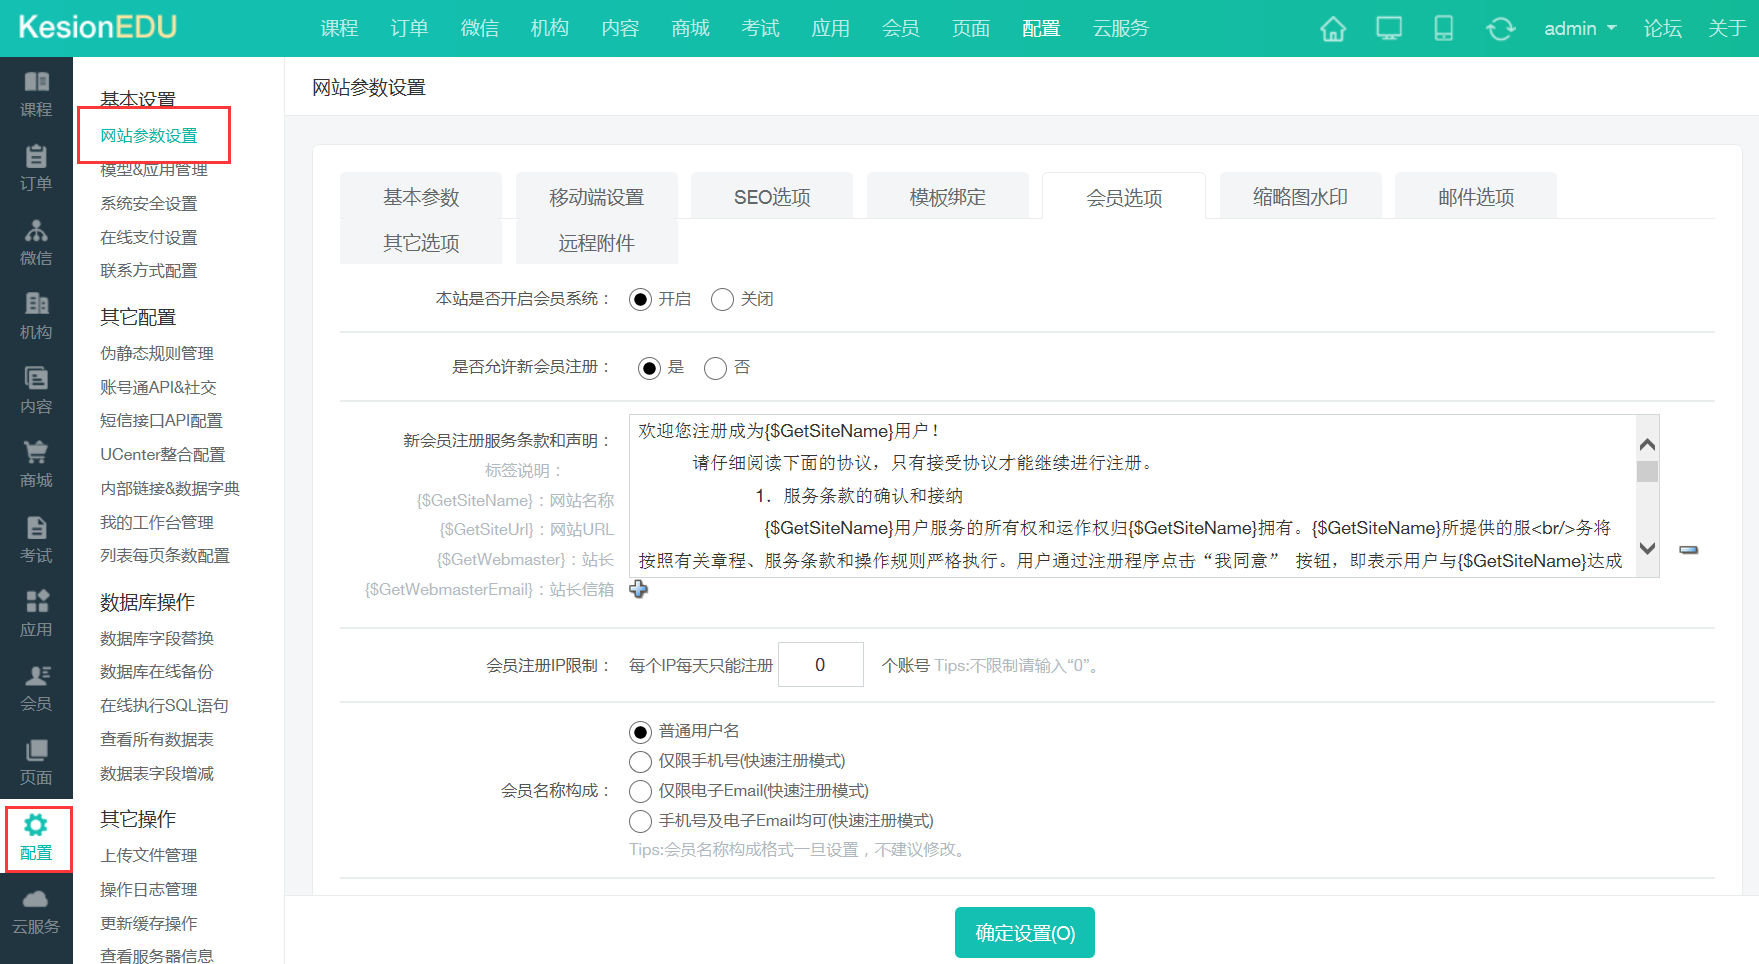
Task: Open the admin dropdown menu
Action: pyautogui.click(x=1578, y=28)
